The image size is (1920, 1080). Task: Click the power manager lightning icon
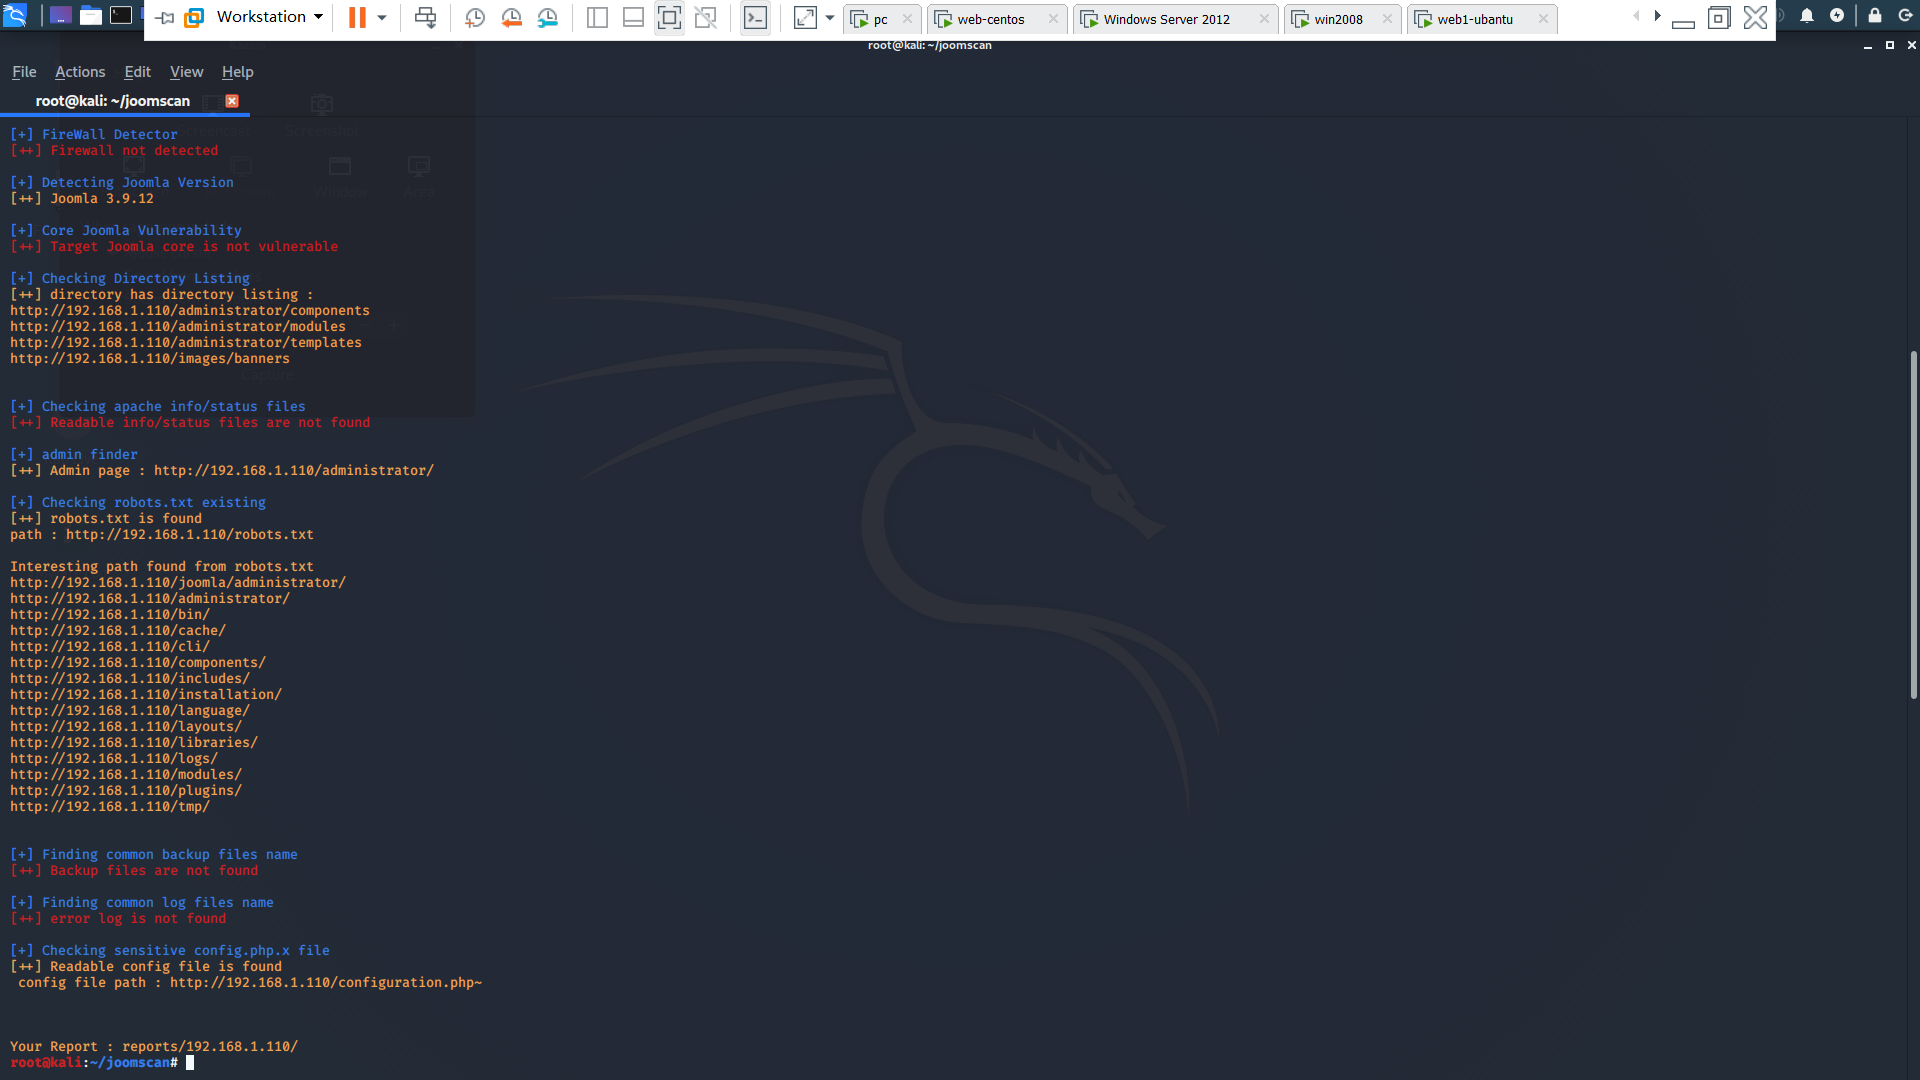(x=1837, y=15)
